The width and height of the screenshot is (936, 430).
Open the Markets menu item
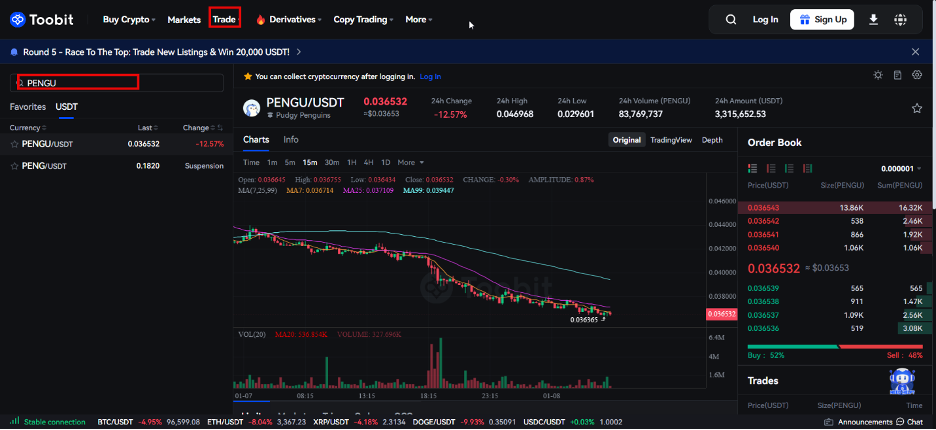point(184,20)
